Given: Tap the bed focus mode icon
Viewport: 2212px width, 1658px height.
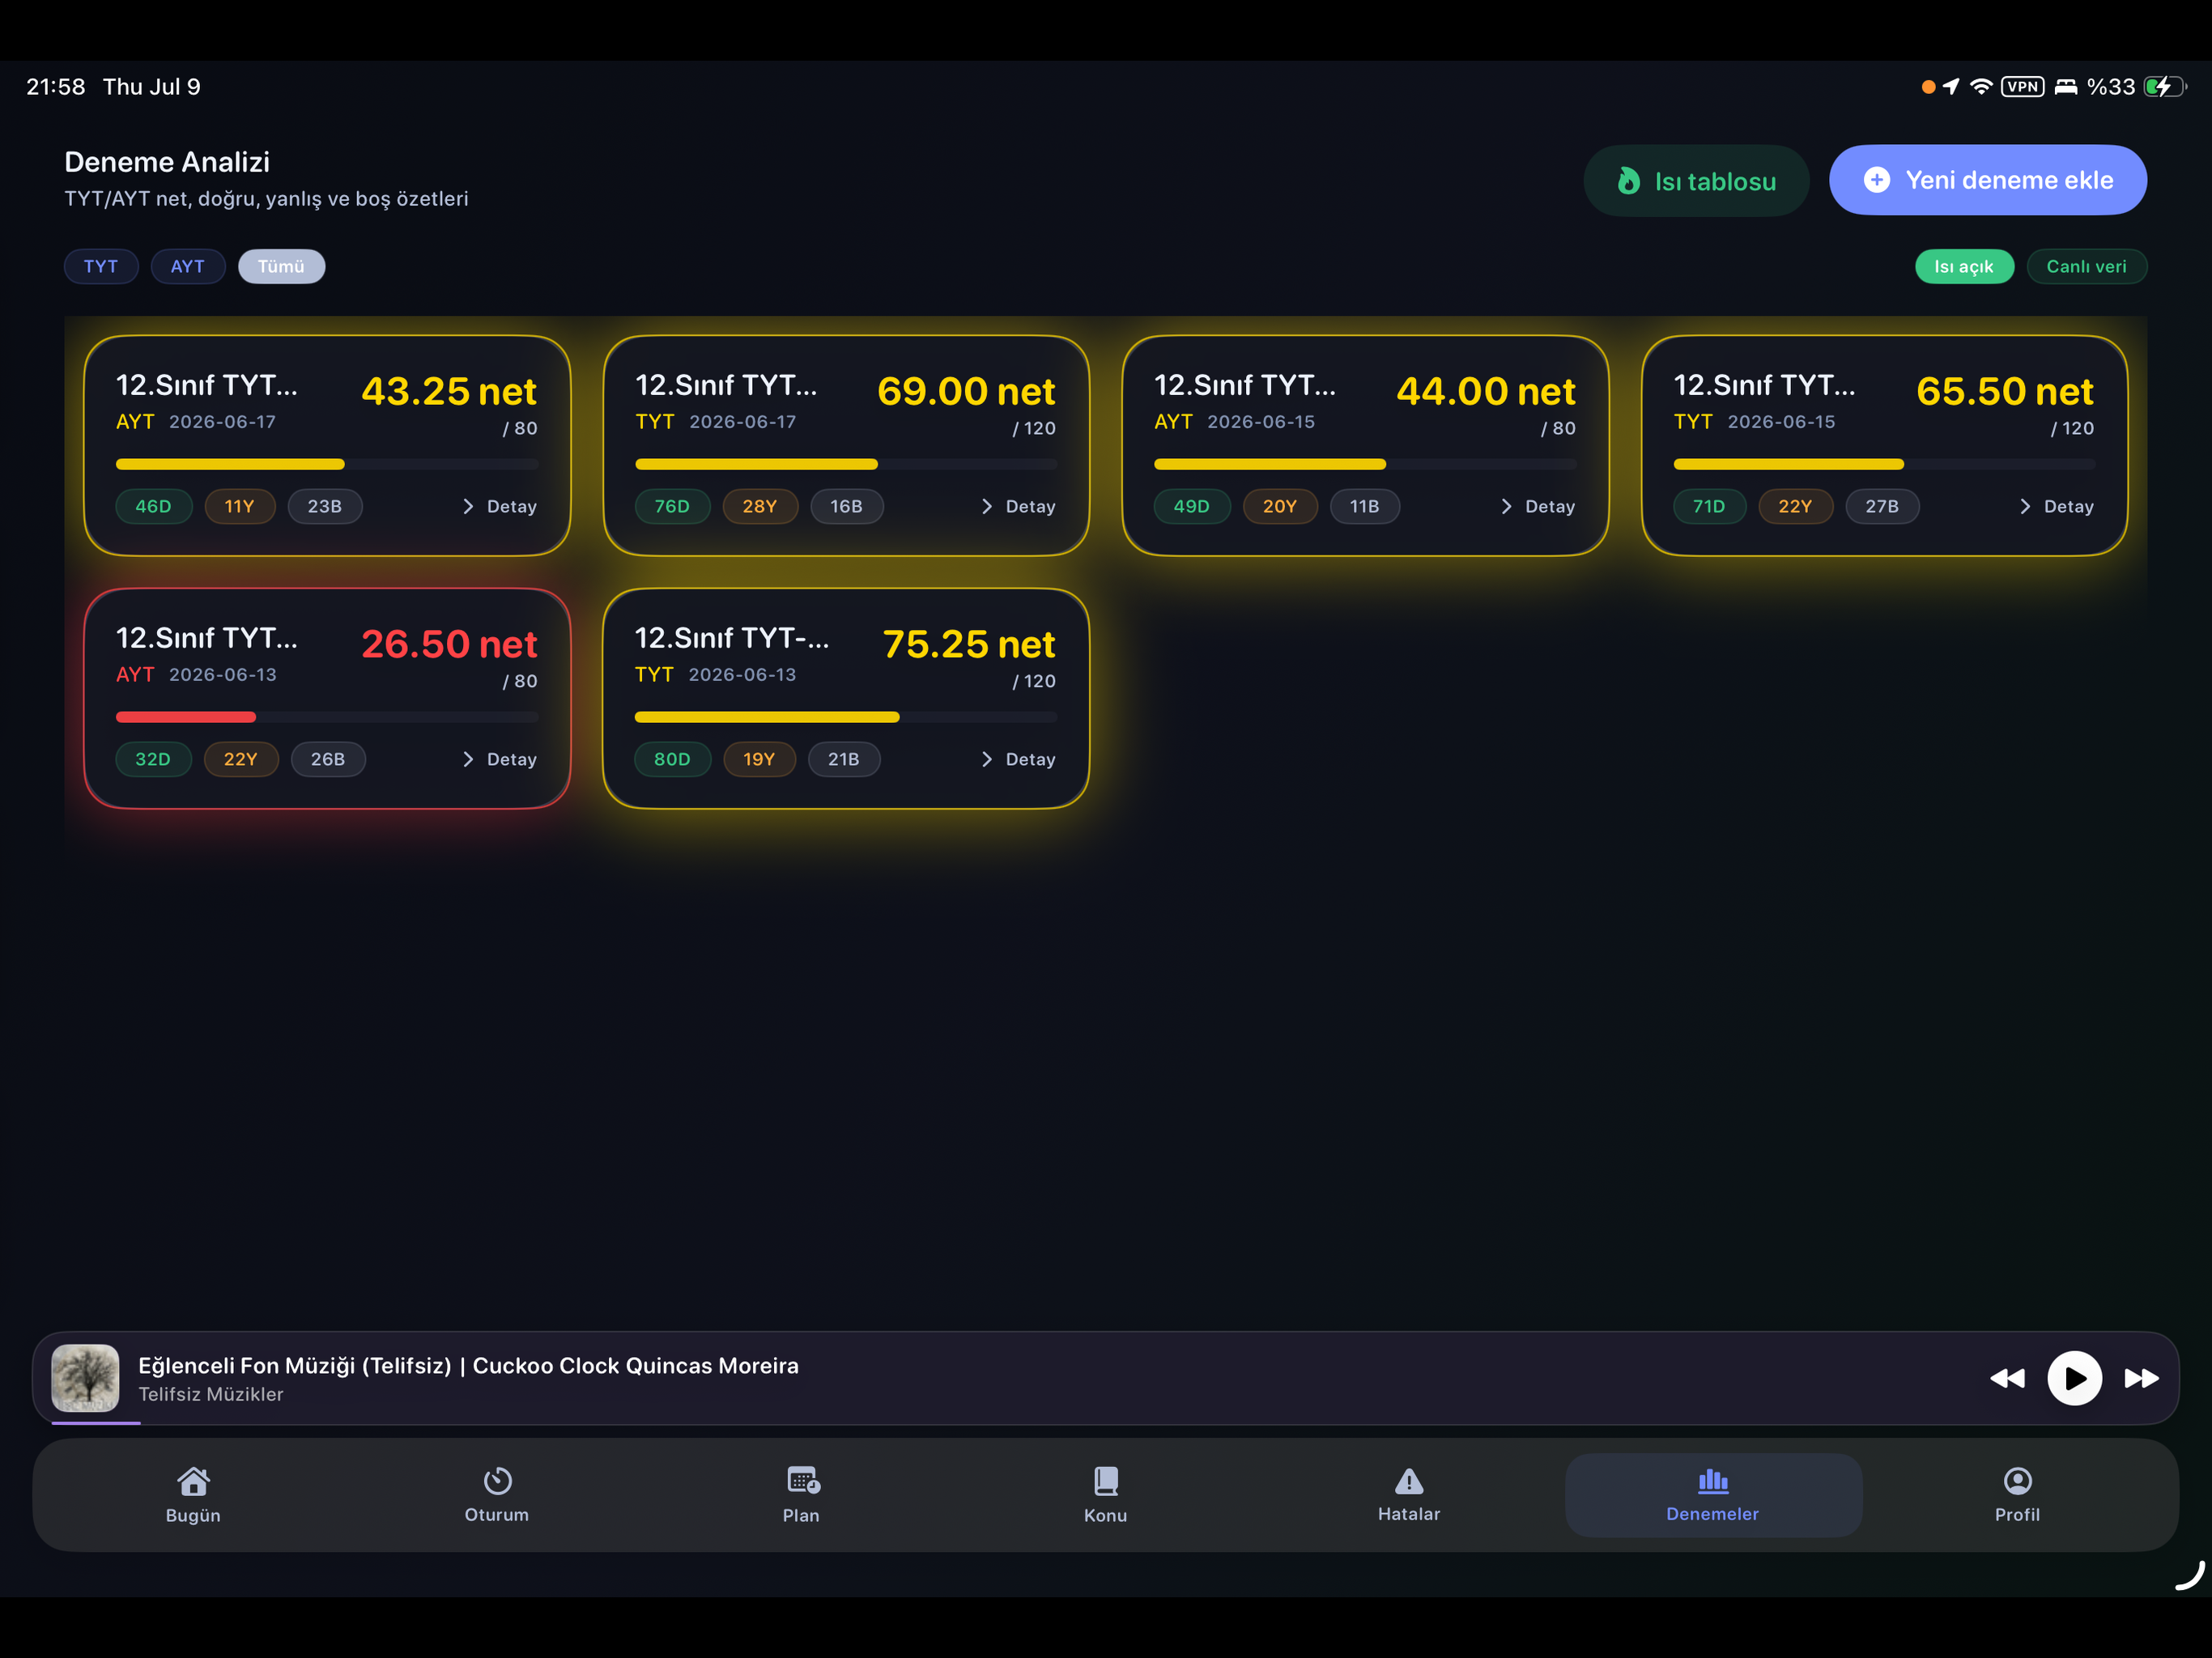Looking at the screenshot, I should [2066, 87].
